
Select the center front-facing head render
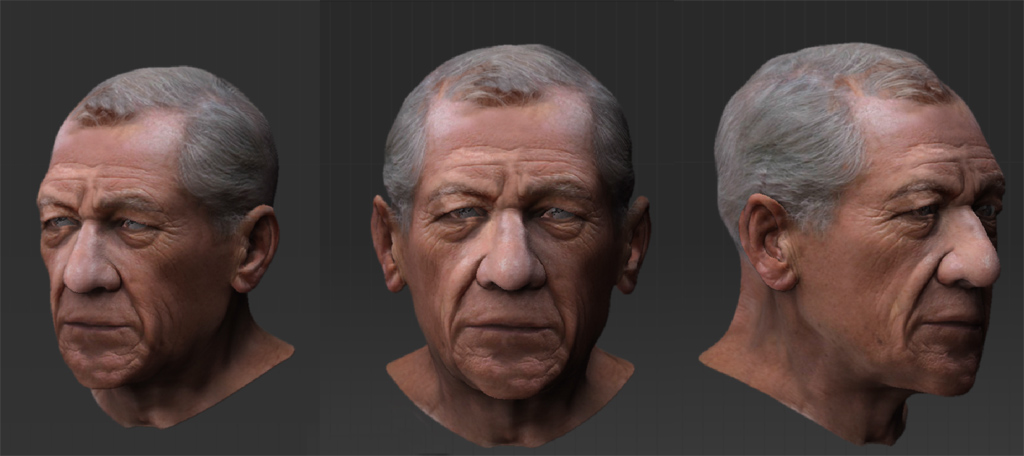point(510,246)
